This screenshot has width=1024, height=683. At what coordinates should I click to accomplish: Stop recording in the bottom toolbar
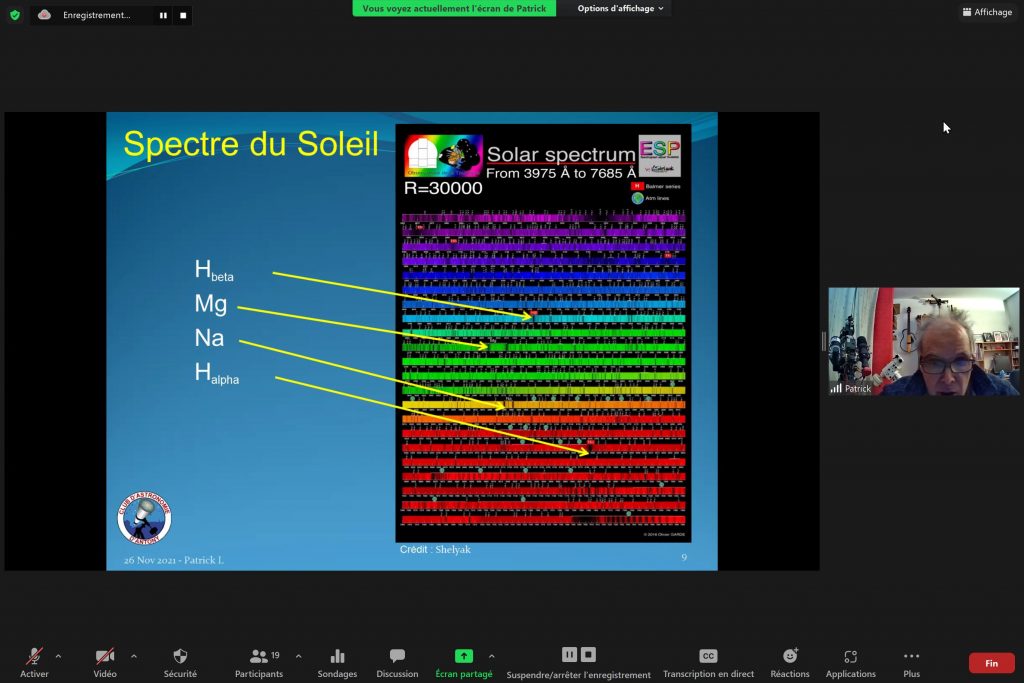[588, 654]
